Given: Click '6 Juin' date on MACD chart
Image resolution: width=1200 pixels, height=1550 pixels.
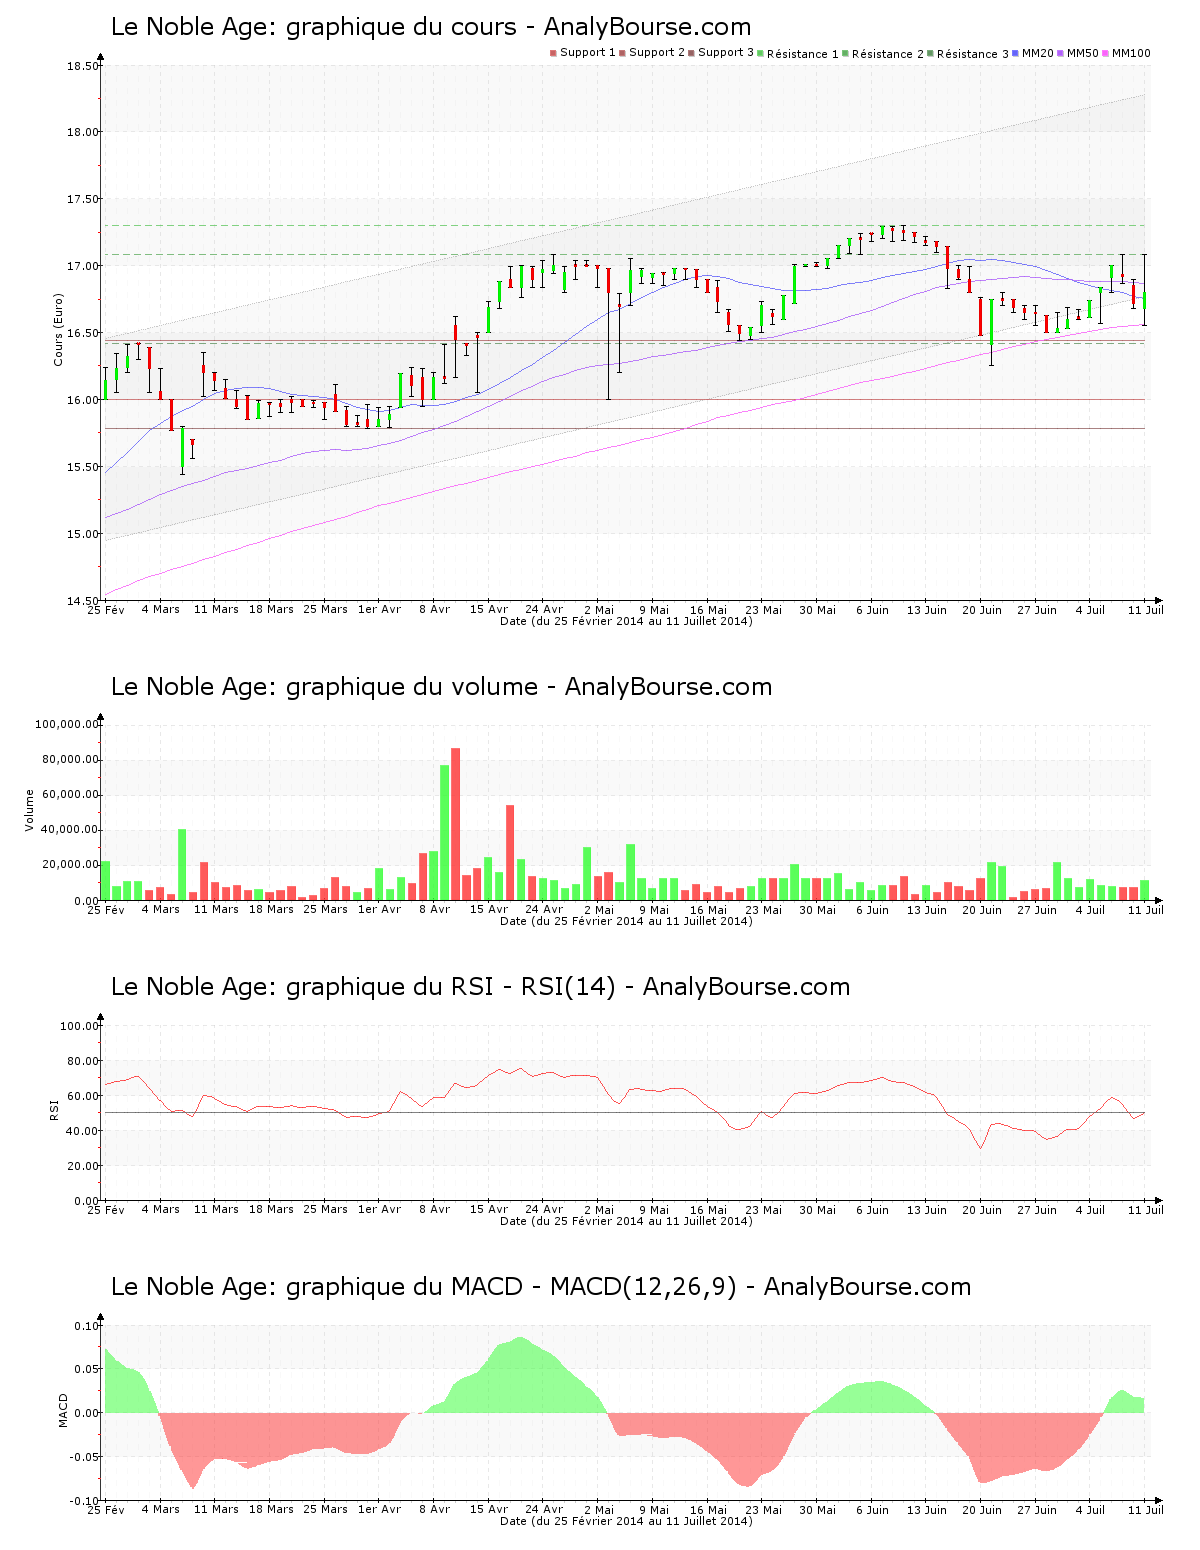Looking at the screenshot, I should (872, 1509).
